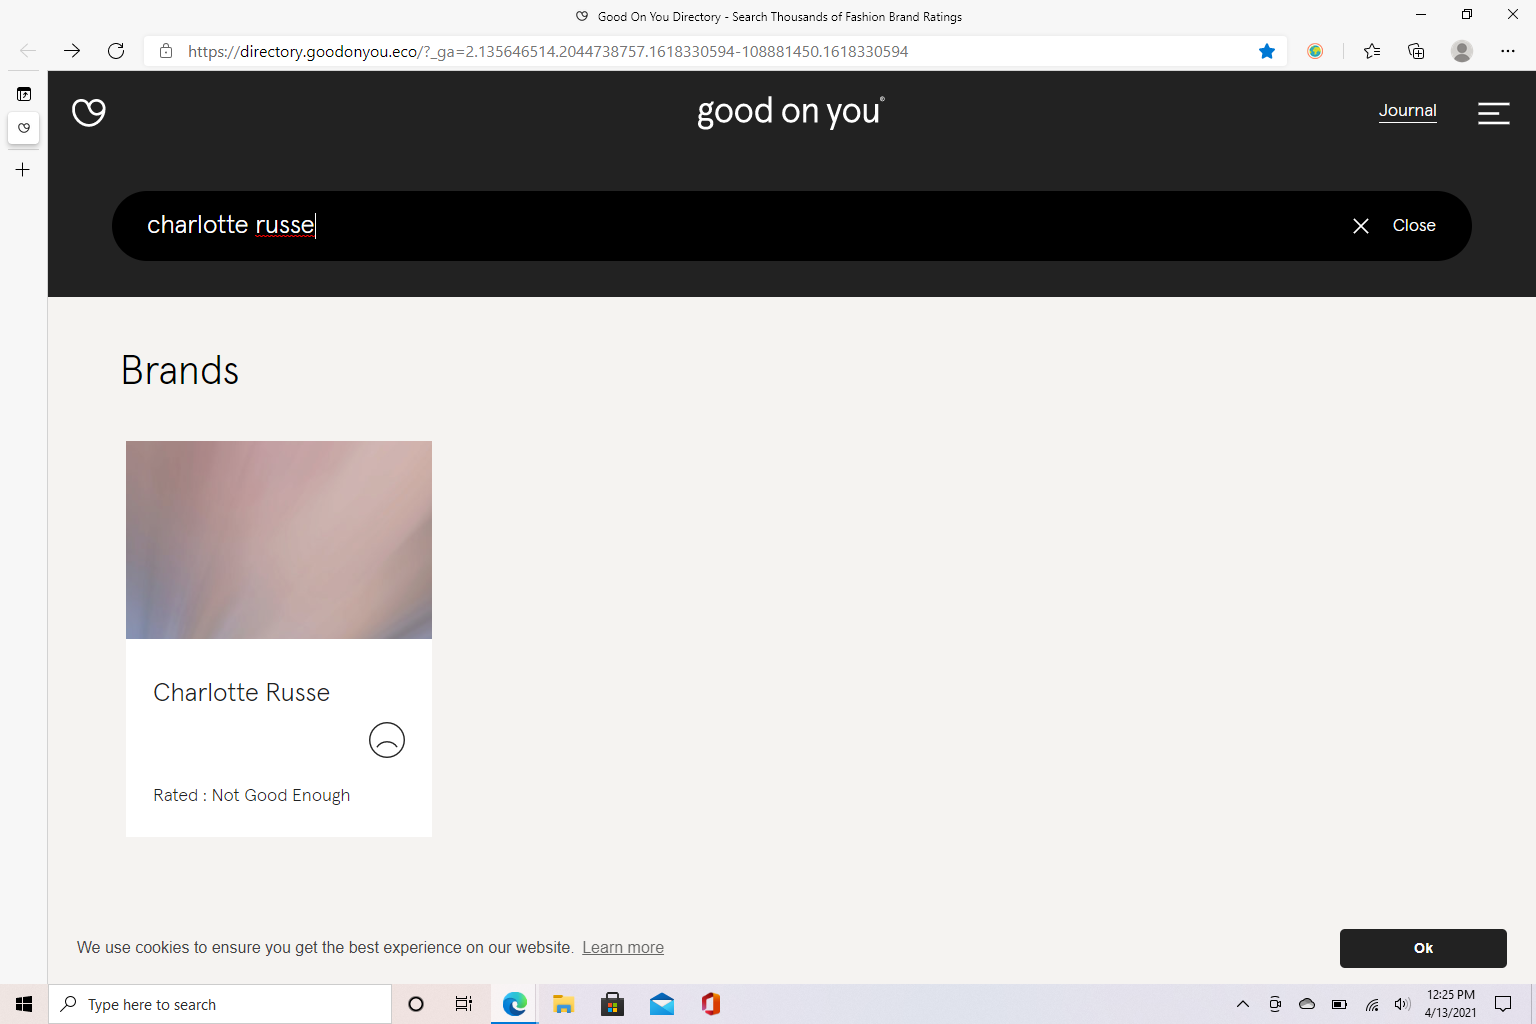Open Mail app from taskbar
1536x1024 pixels.
[662, 1004]
